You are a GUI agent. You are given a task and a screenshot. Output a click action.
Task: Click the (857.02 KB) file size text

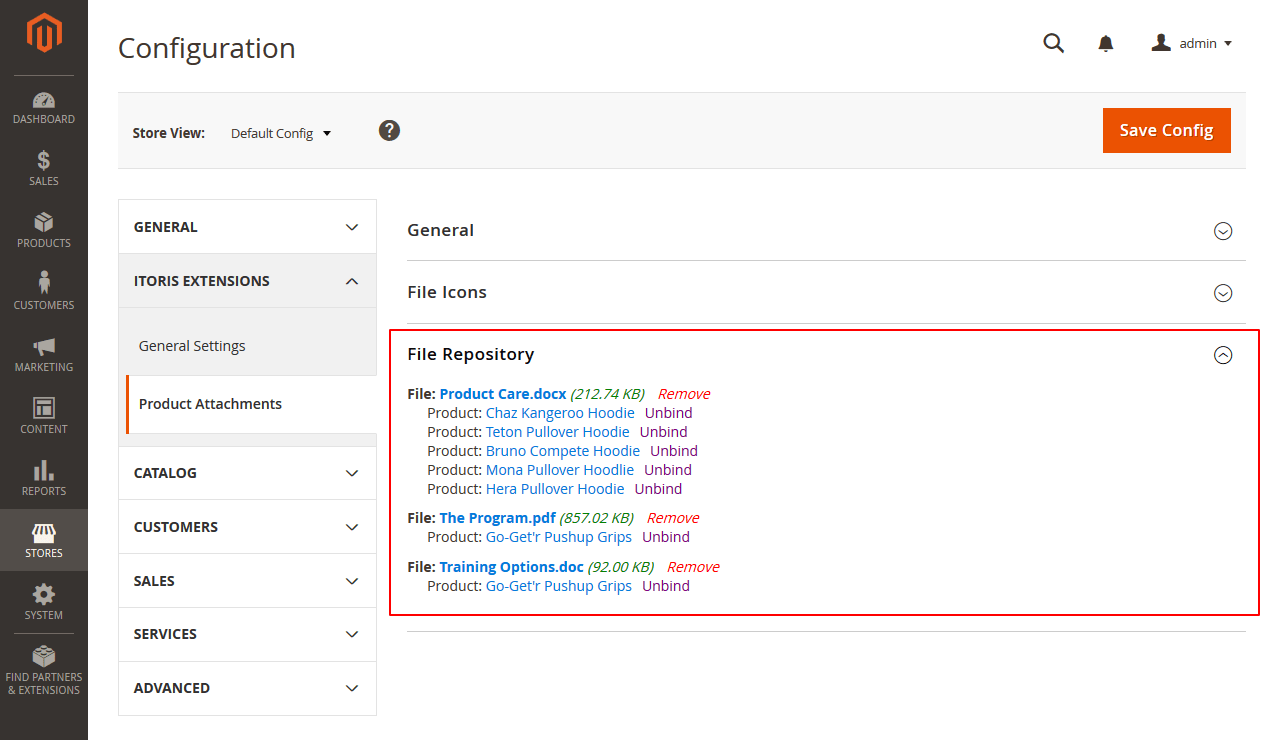[x=596, y=518]
